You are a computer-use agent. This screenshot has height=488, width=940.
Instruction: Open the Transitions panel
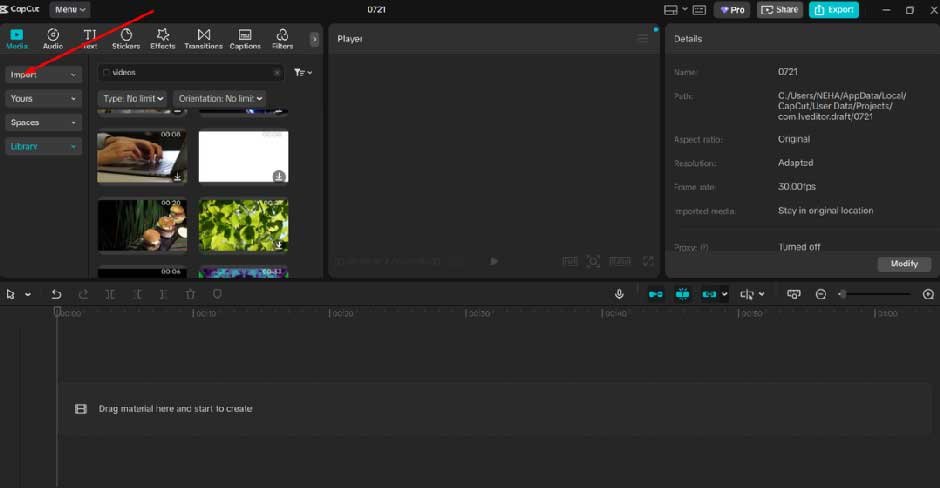click(204, 39)
